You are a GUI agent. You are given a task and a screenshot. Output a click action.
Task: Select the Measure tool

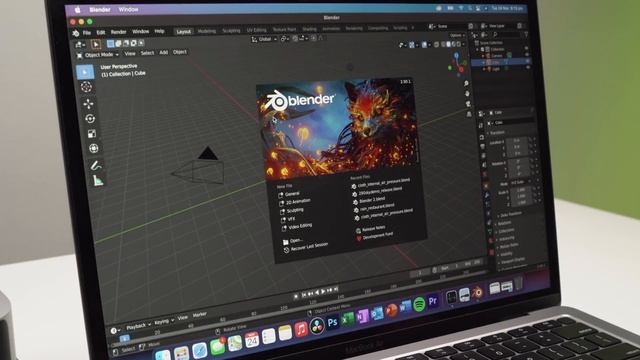(98, 180)
